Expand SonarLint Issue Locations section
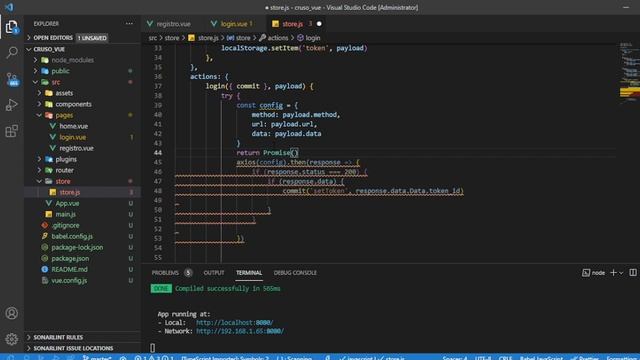640x360 pixels. [73, 348]
